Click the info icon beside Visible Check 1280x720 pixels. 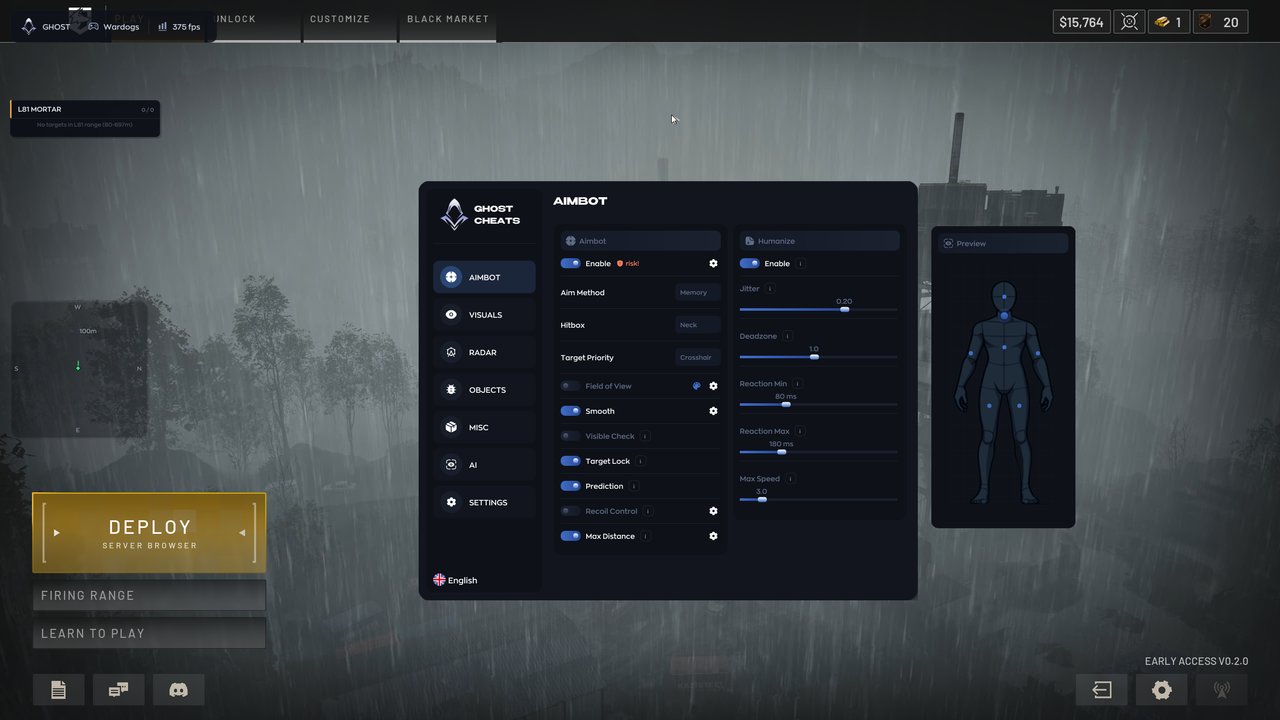(x=645, y=436)
